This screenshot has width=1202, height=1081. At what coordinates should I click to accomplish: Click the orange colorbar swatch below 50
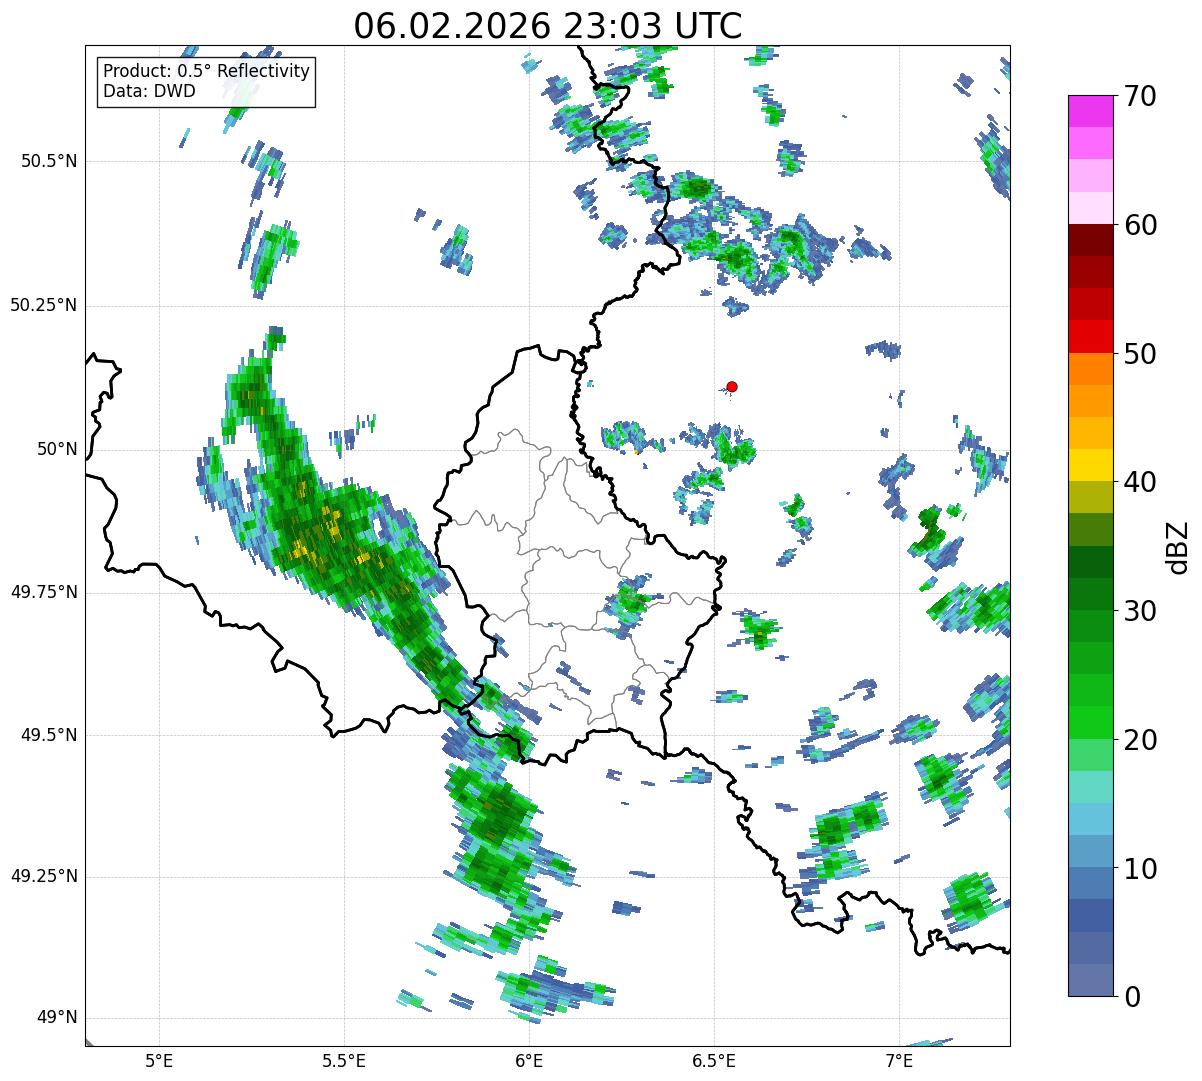click(x=1090, y=369)
